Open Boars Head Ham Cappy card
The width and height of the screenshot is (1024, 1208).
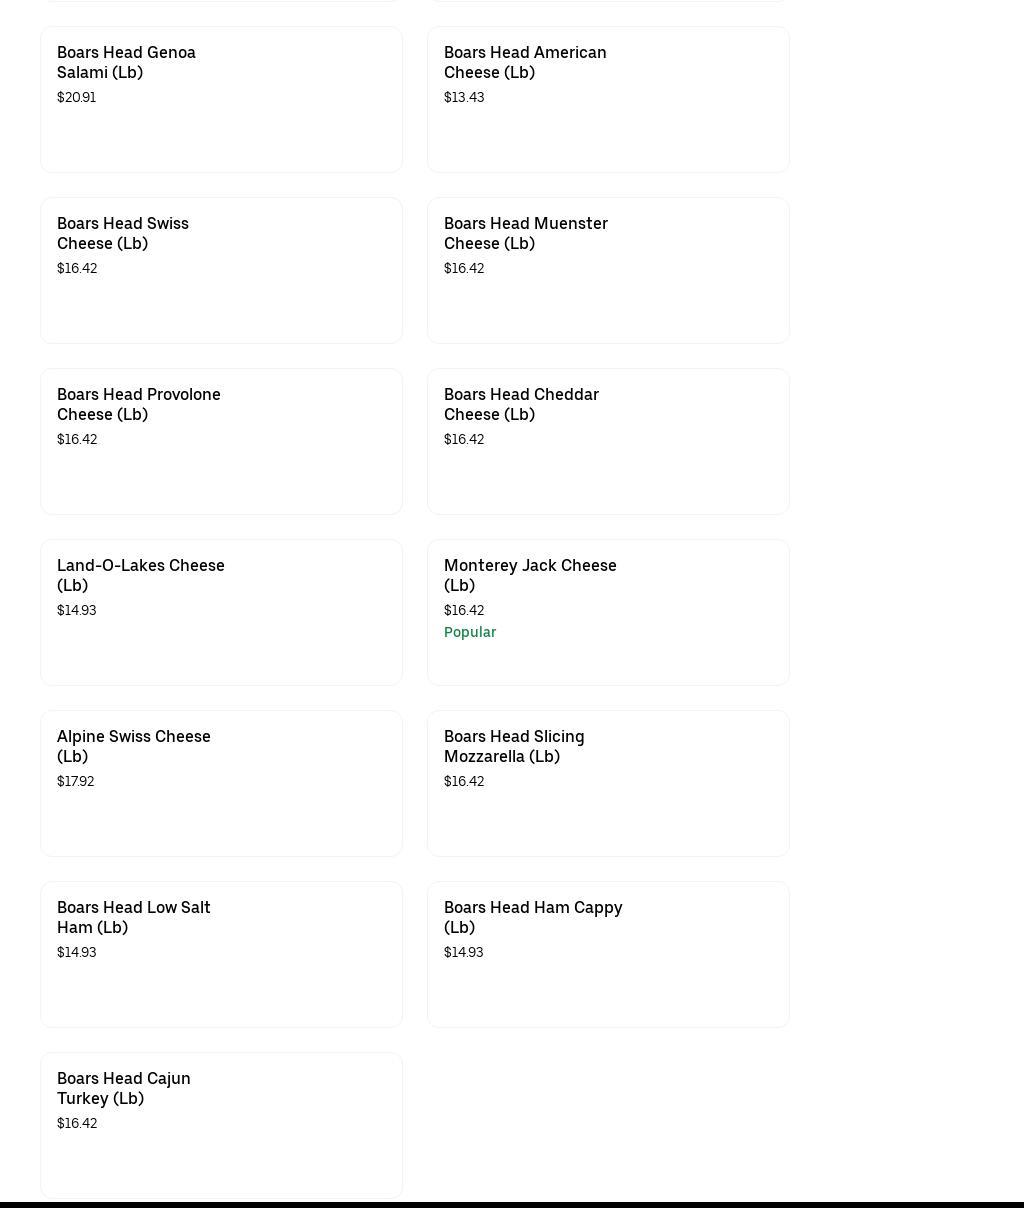tap(608, 955)
